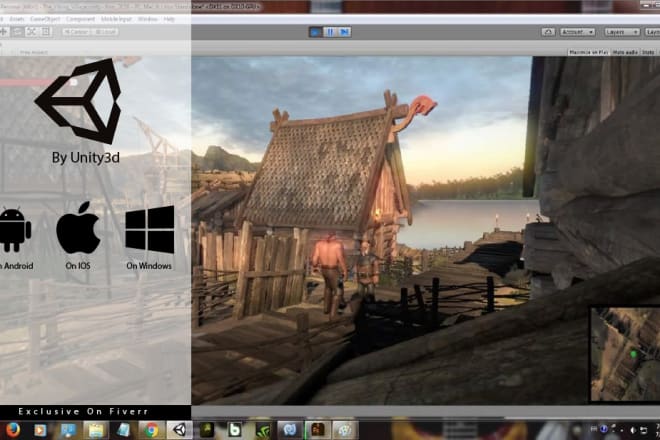Screen dimensions: 660x440
Task: Pause the running game in Unity
Action: [330, 32]
